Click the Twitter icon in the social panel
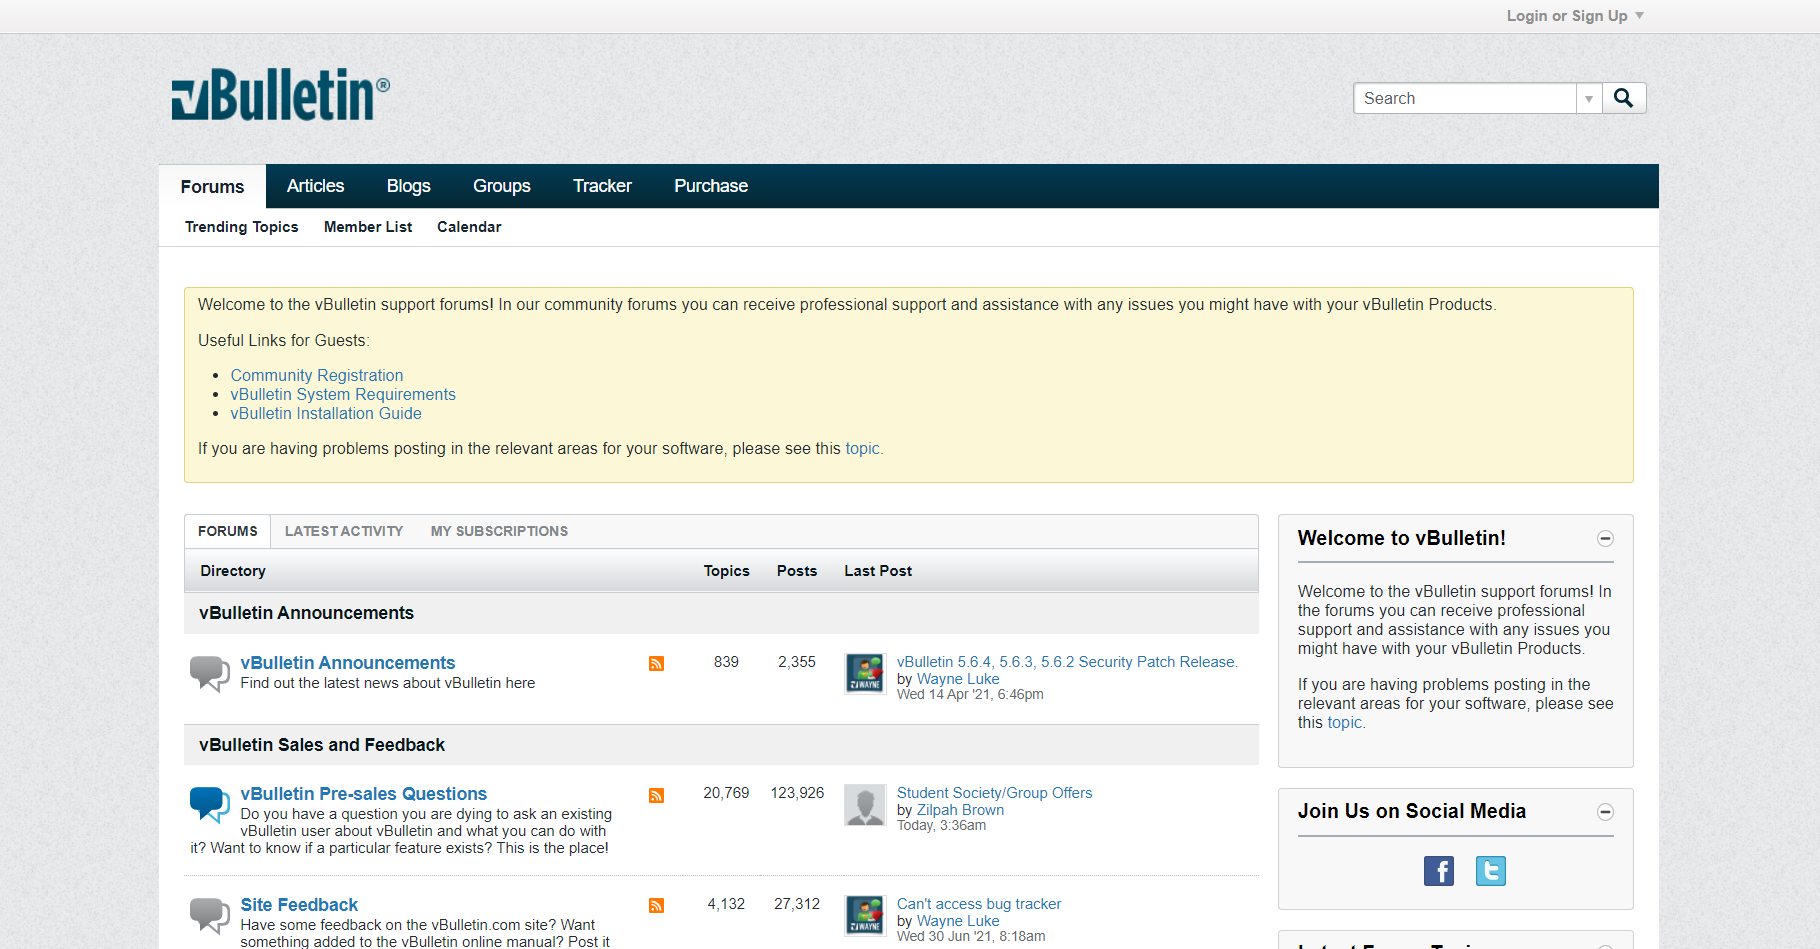Image resolution: width=1820 pixels, height=949 pixels. (1490, 870)
